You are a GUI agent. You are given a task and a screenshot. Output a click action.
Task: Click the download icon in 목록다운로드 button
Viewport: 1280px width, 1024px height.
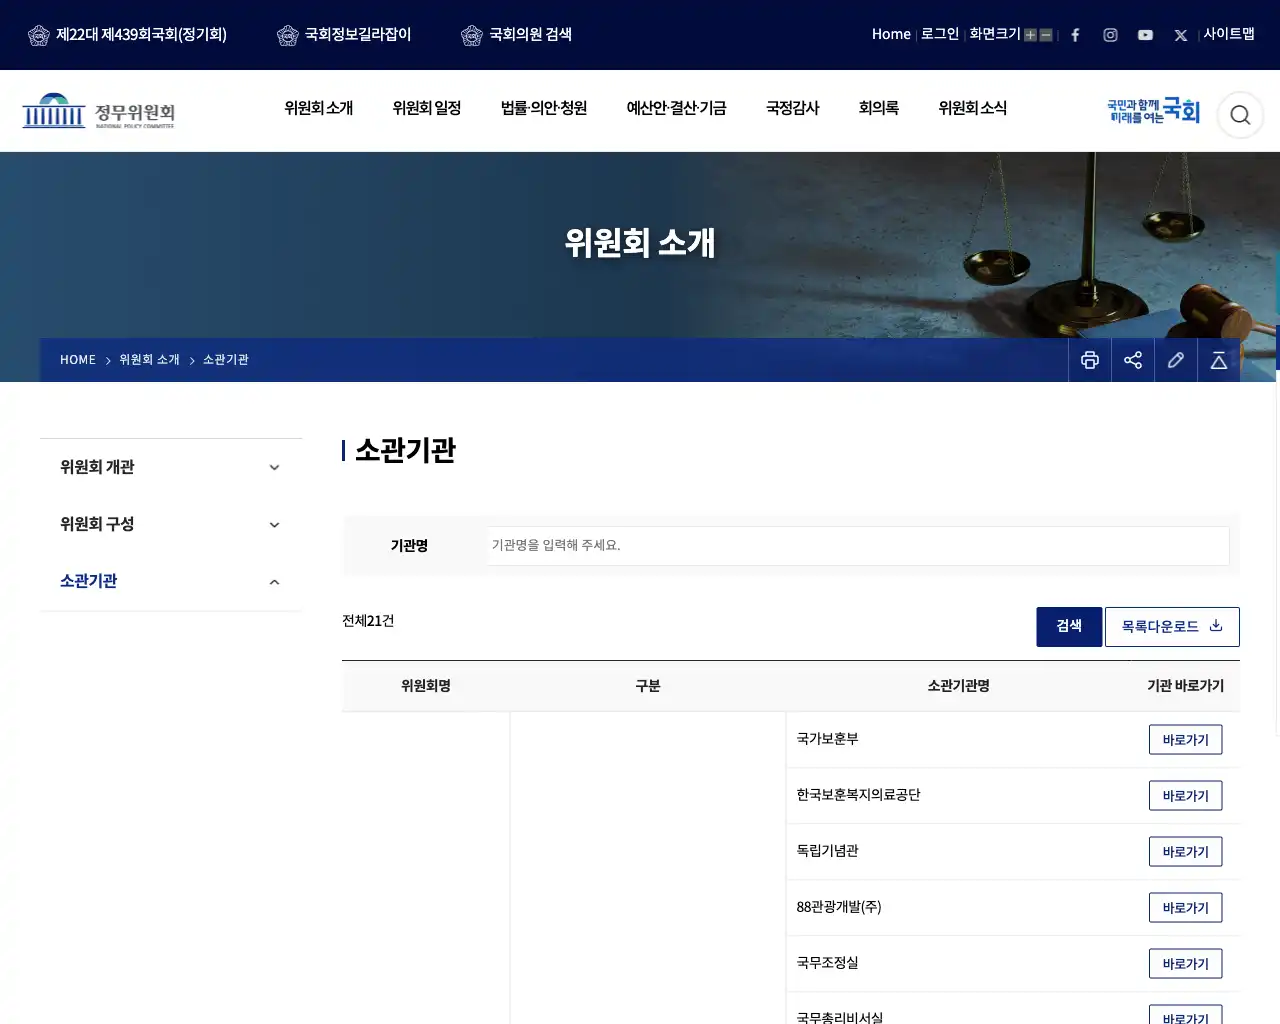coord(1216,626)
